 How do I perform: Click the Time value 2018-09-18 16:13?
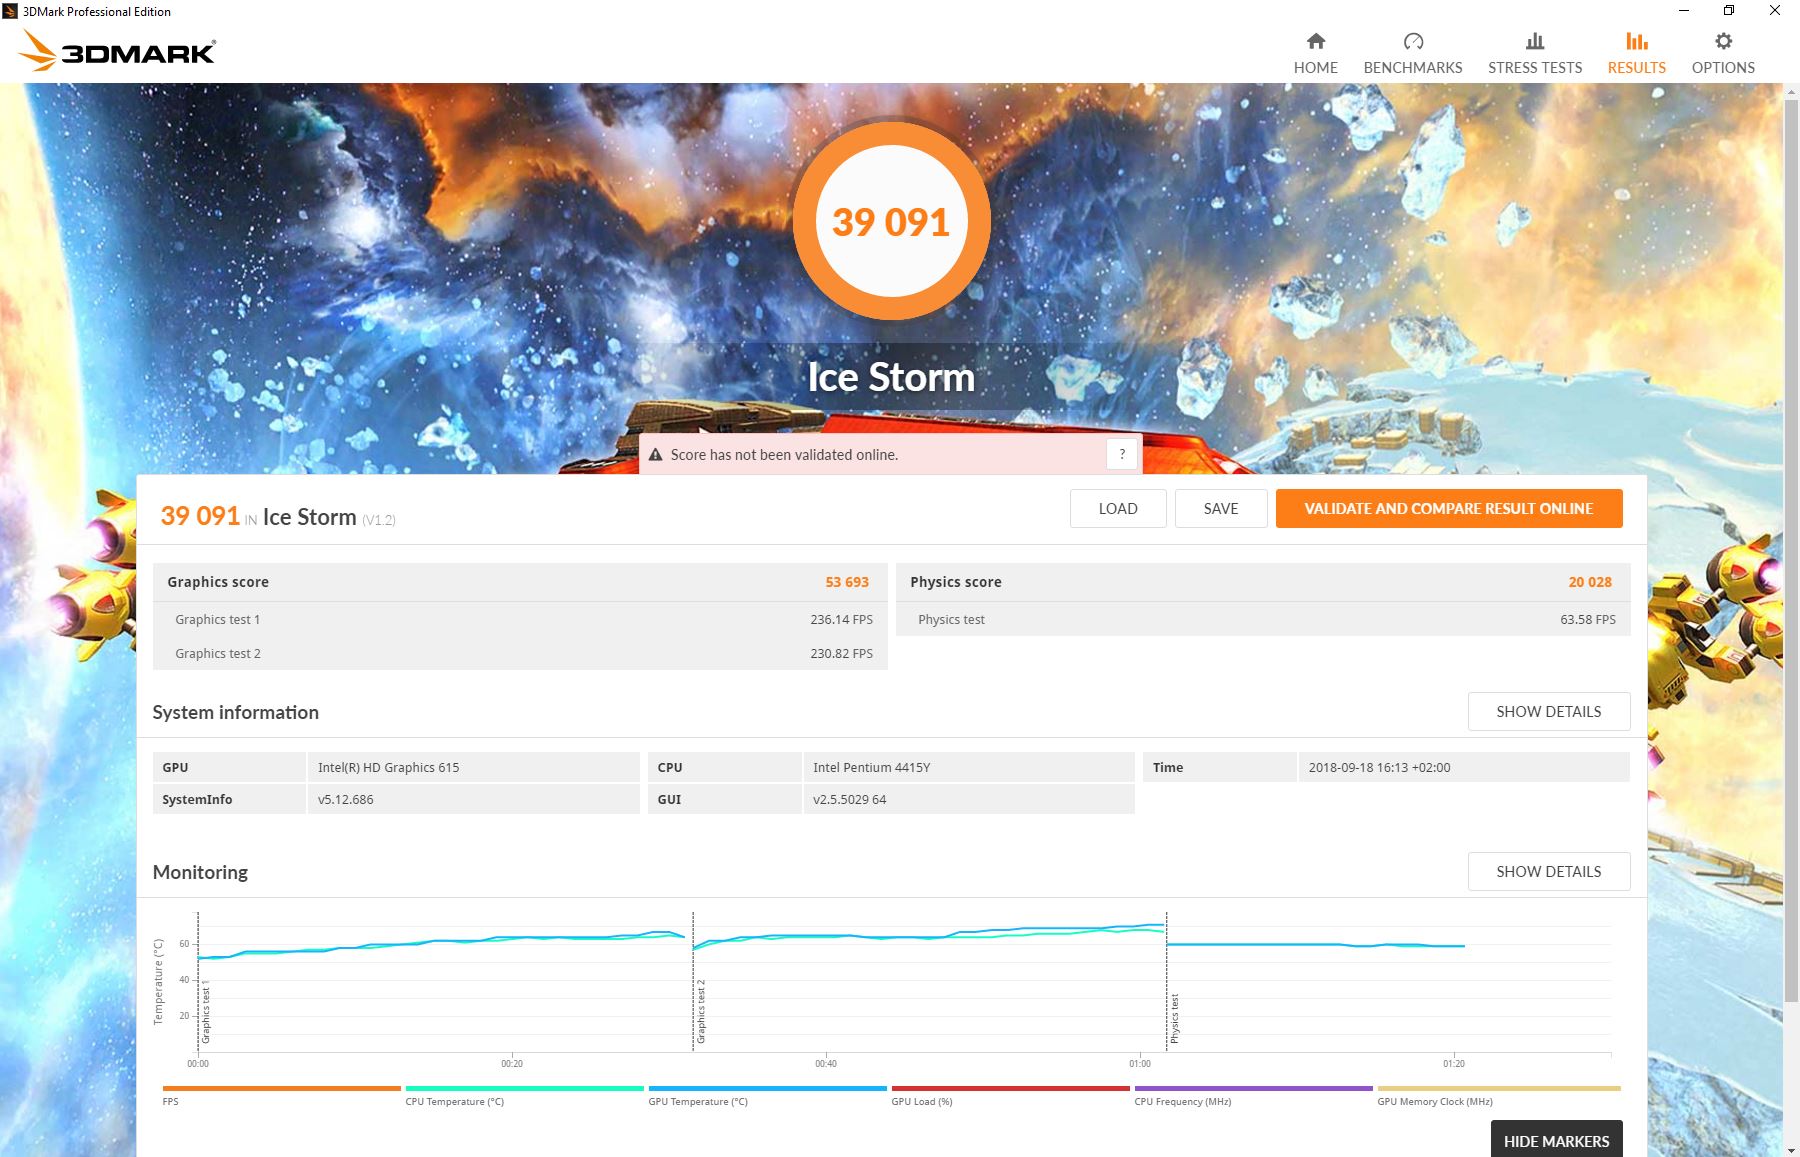[x=1379, y=767]
